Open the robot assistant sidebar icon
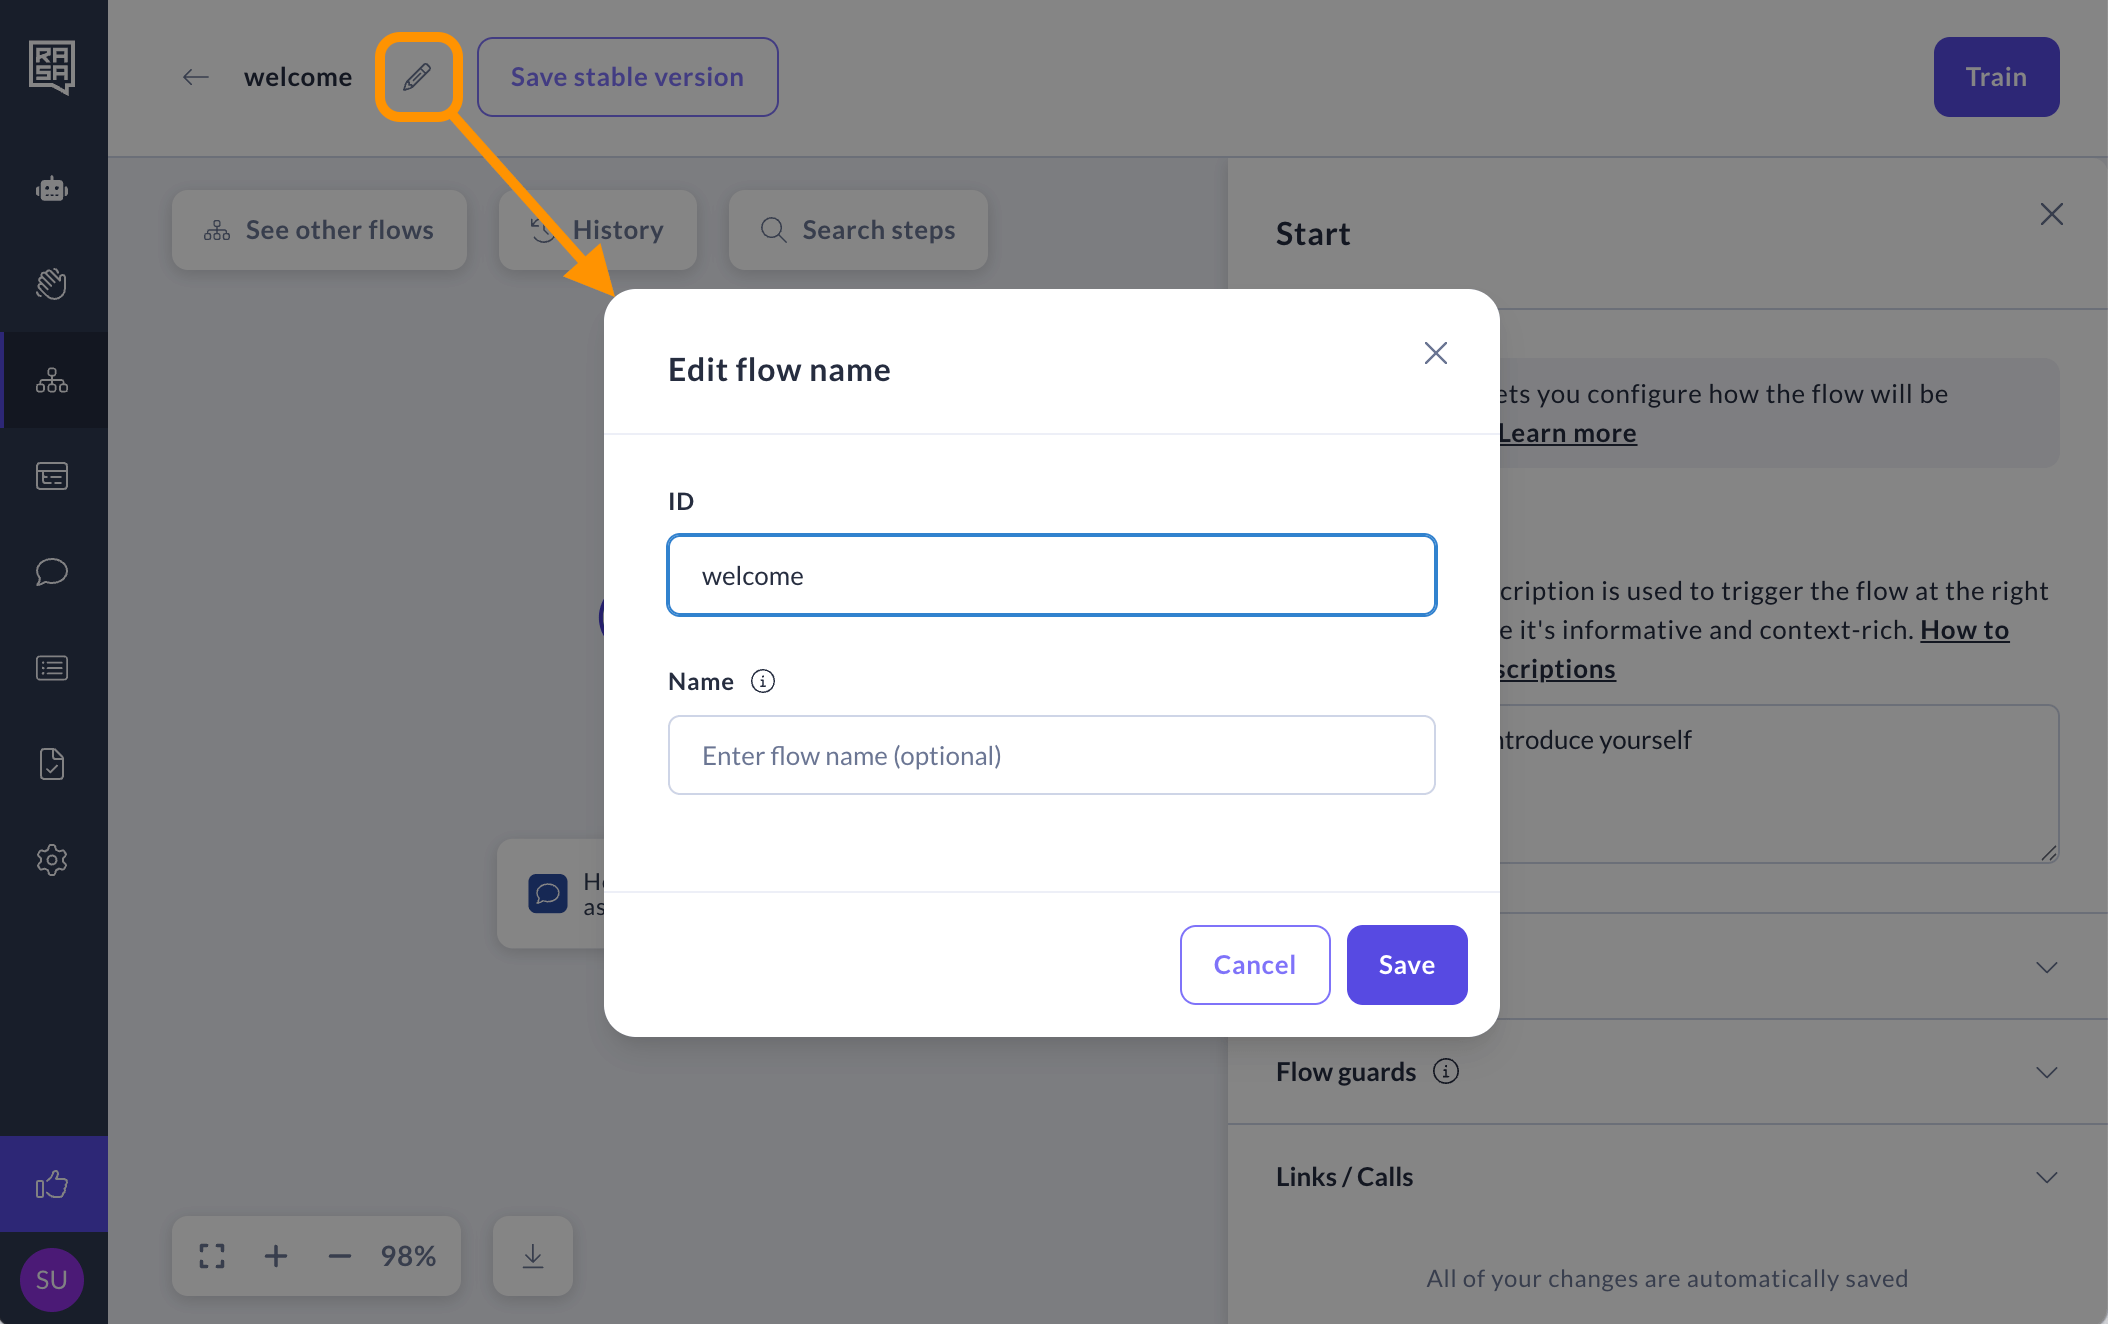This screenshot has width=2108, height=1324. point(52,189)
